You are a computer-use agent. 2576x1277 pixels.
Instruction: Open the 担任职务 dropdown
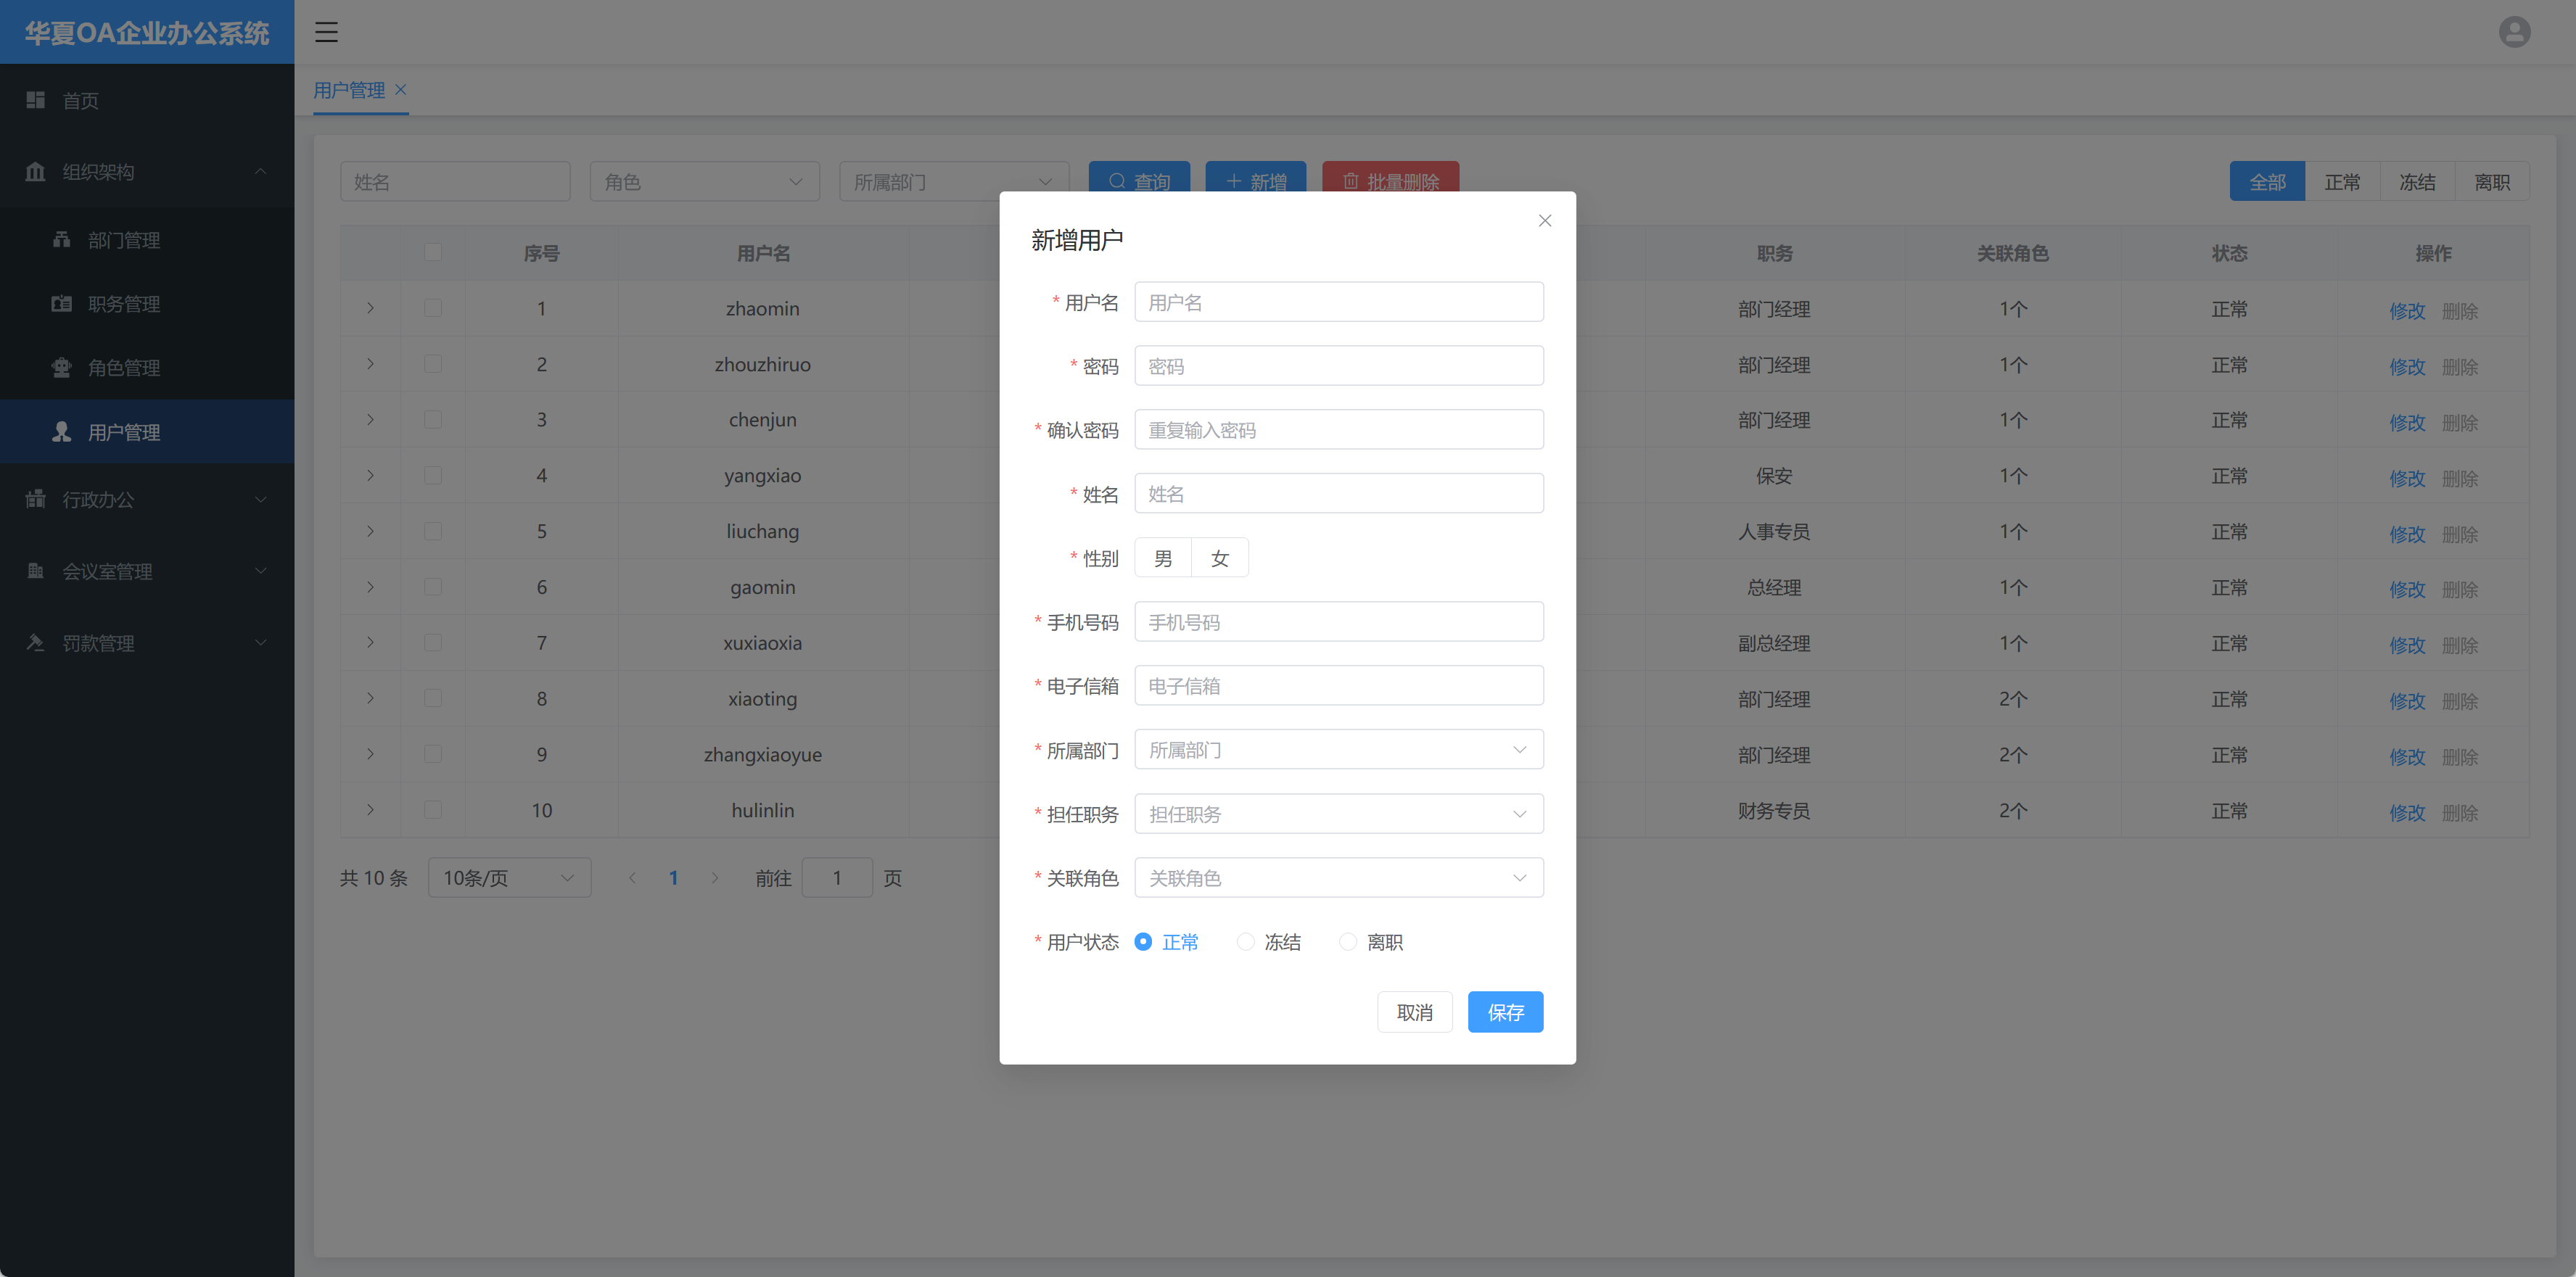(x=1338, y=814)
